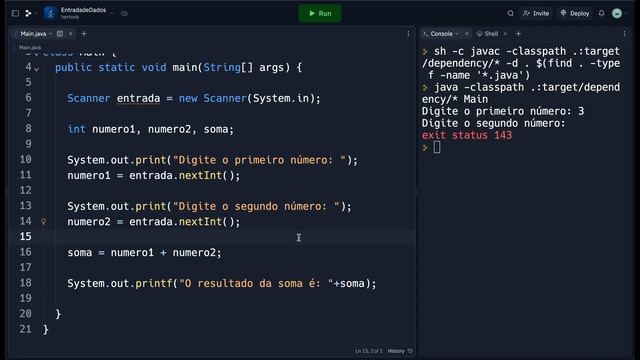The width and height of the screenshot is (640, 360).
Task: Click 'numero1 = entrada.nextInt();' on line 11
Action: click(154, 176)
